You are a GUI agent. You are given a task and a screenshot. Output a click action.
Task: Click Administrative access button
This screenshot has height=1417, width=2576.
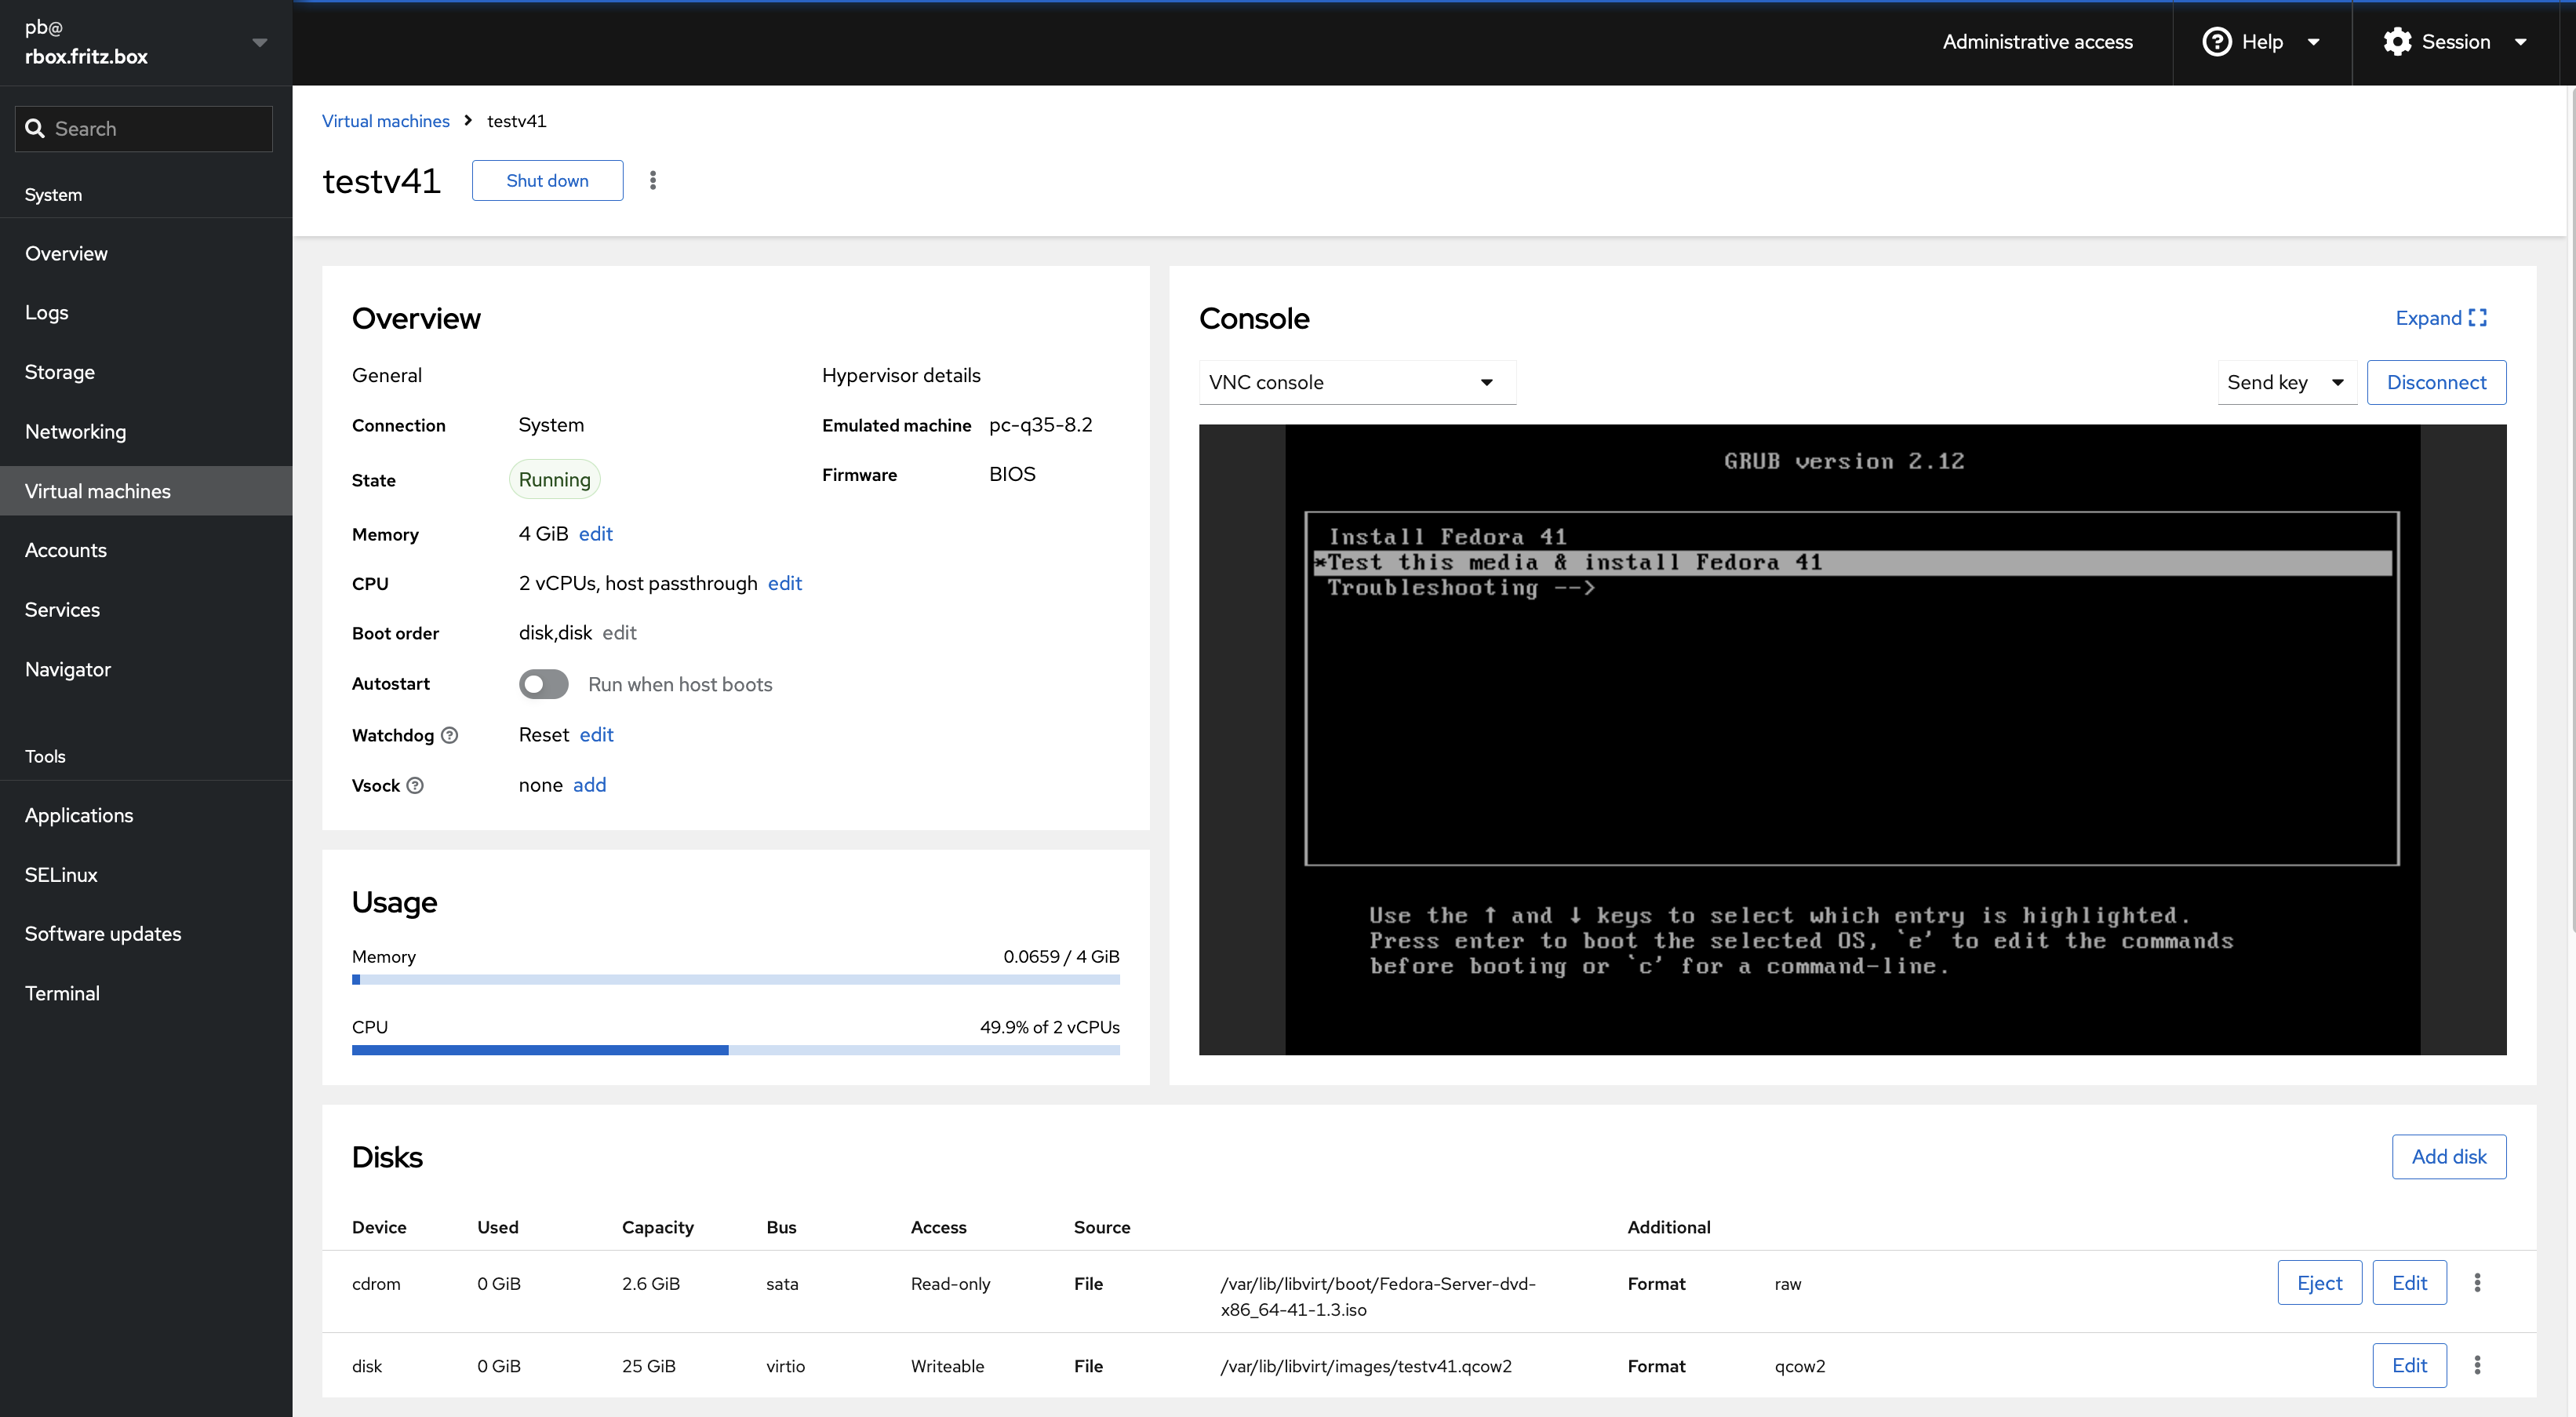pyautogui.click(x=2037, y=42)
